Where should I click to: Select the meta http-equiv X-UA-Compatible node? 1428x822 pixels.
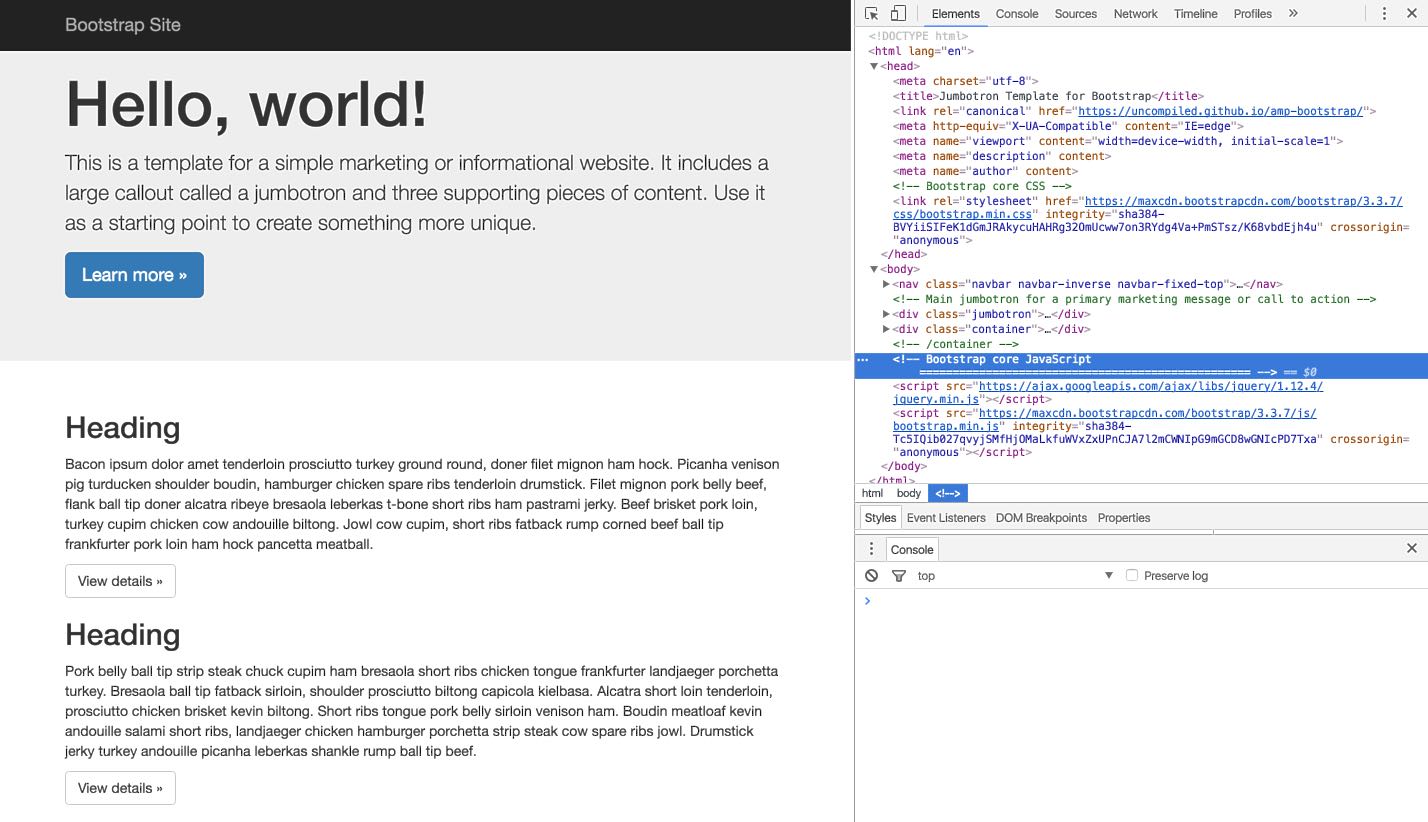tap(1068, 126)
